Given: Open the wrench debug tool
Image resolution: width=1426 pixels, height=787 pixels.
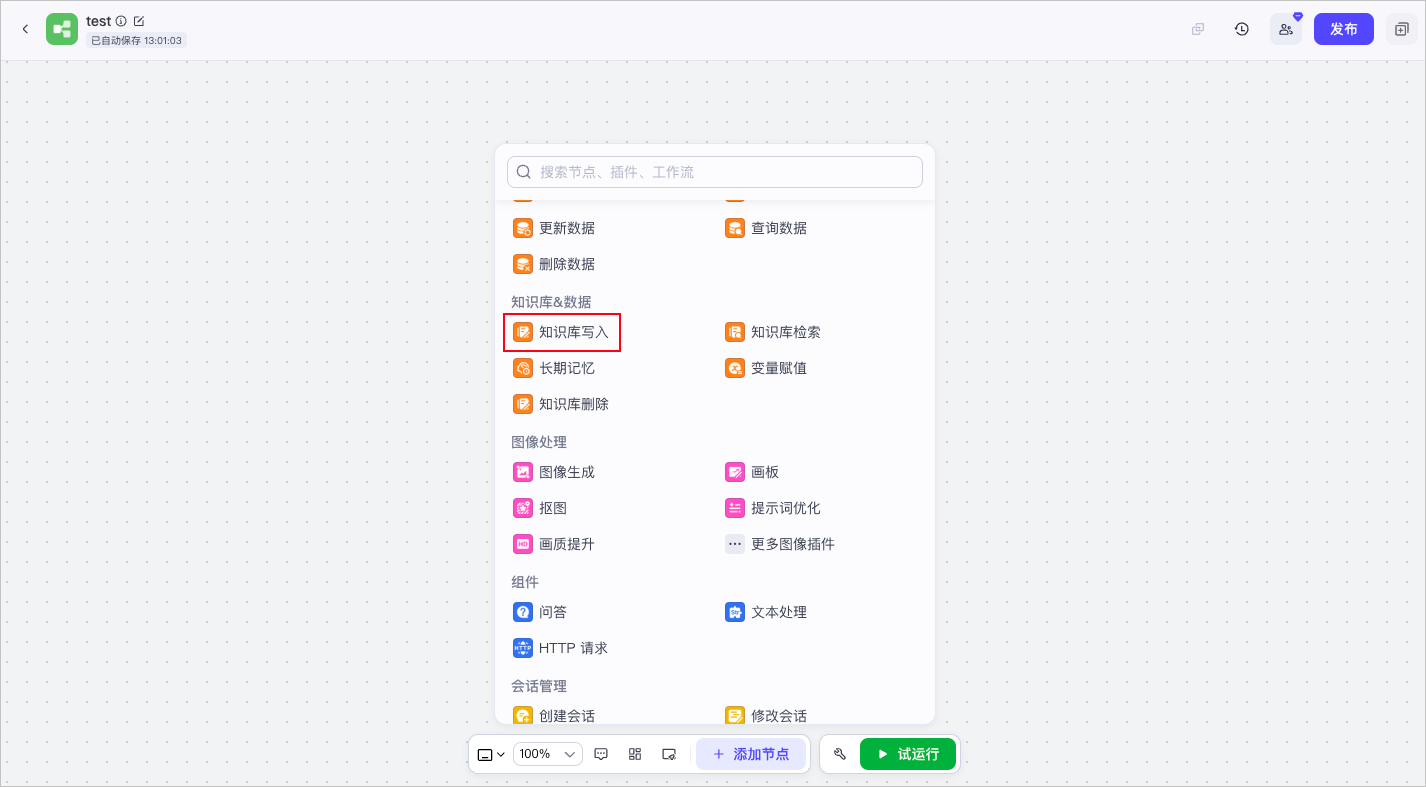Looking at the screenshot, I should click(840, 754).
